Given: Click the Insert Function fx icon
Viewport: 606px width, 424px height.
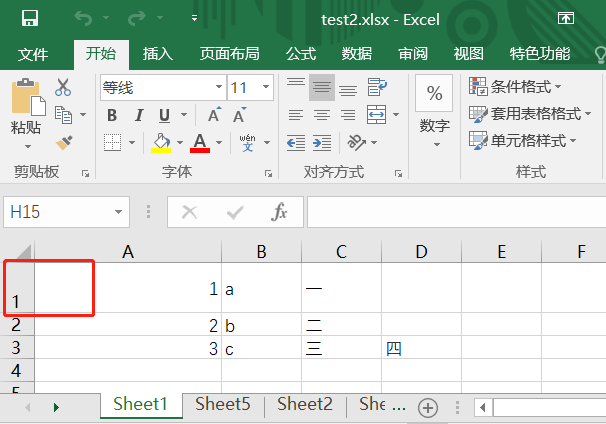Looking at the screenshot, I should (280, 212).
